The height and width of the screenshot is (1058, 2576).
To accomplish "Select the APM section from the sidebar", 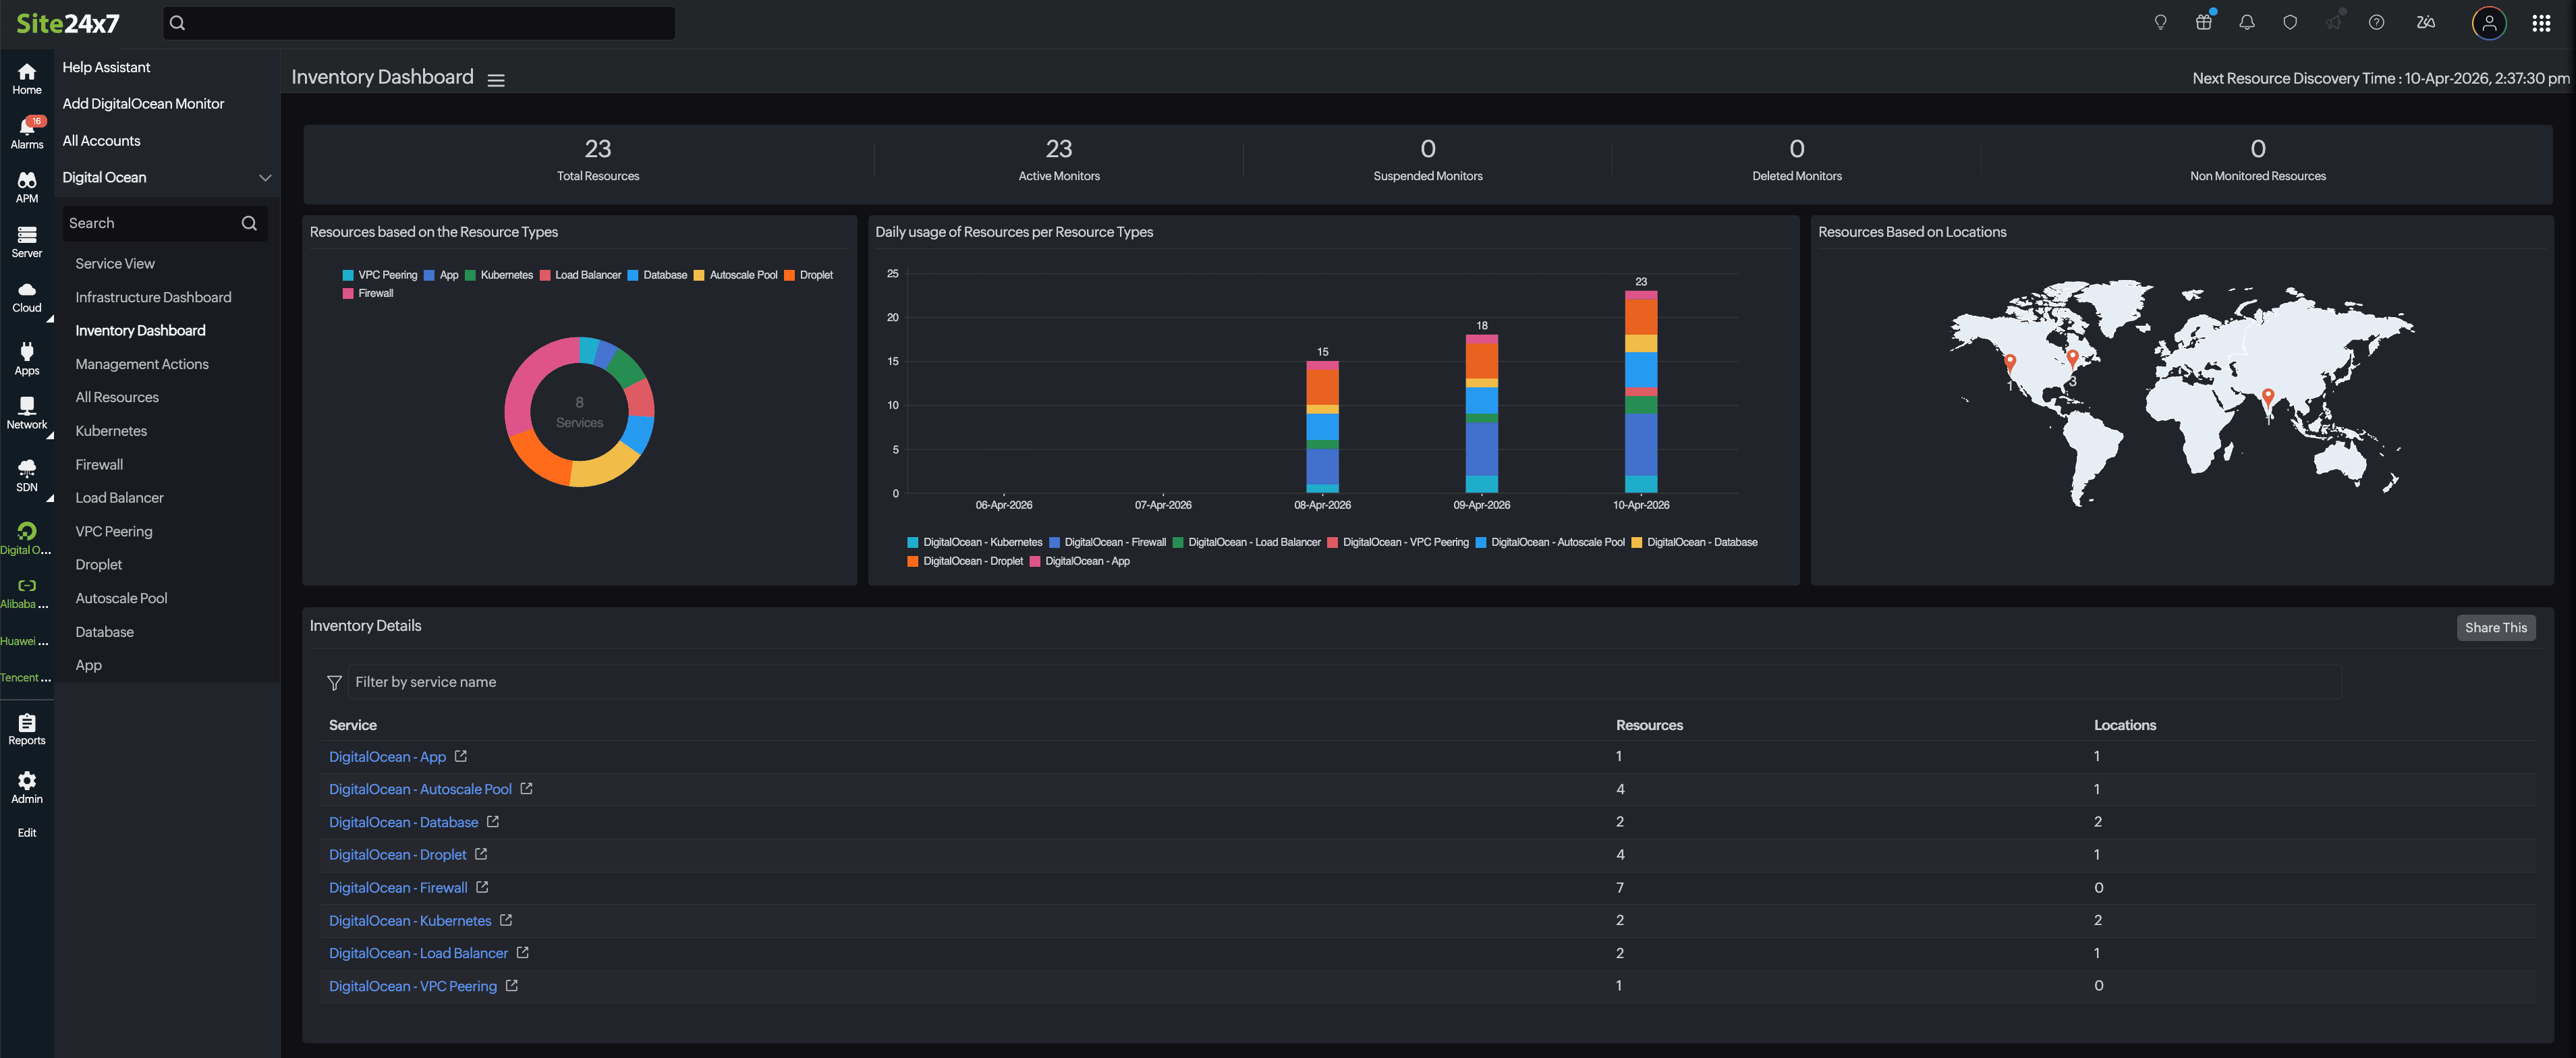I will coord(27,187).
